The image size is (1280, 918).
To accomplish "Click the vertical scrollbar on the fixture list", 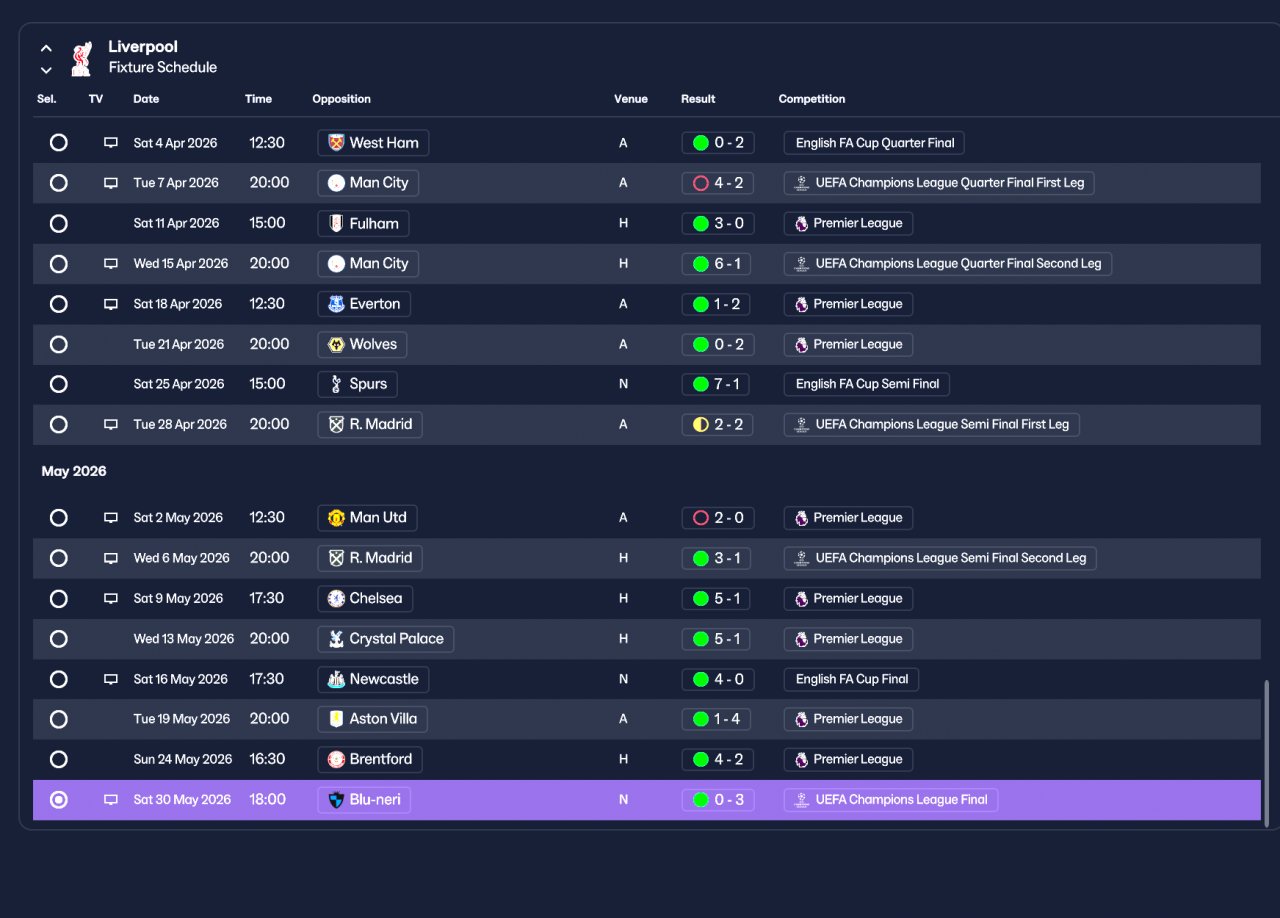I will coord(1267,753).
